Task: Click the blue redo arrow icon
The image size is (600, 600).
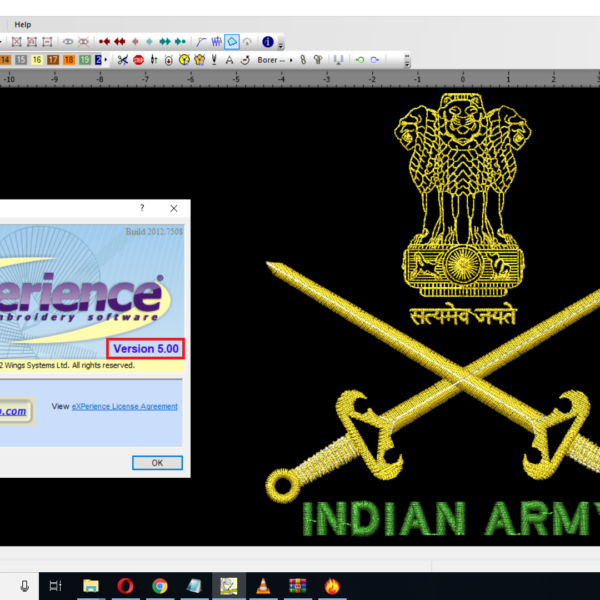Action: coord(374,60)
